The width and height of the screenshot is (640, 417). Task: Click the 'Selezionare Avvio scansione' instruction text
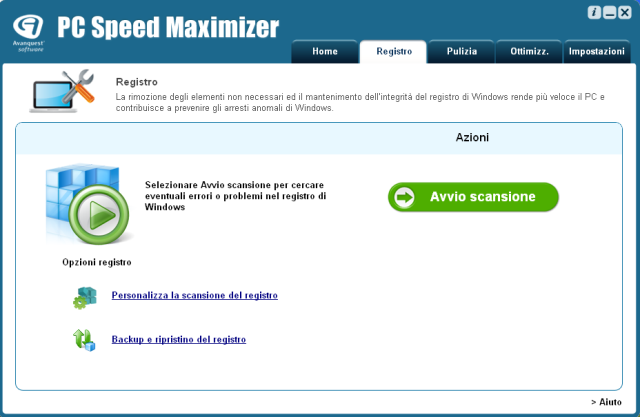pos(236,196)
